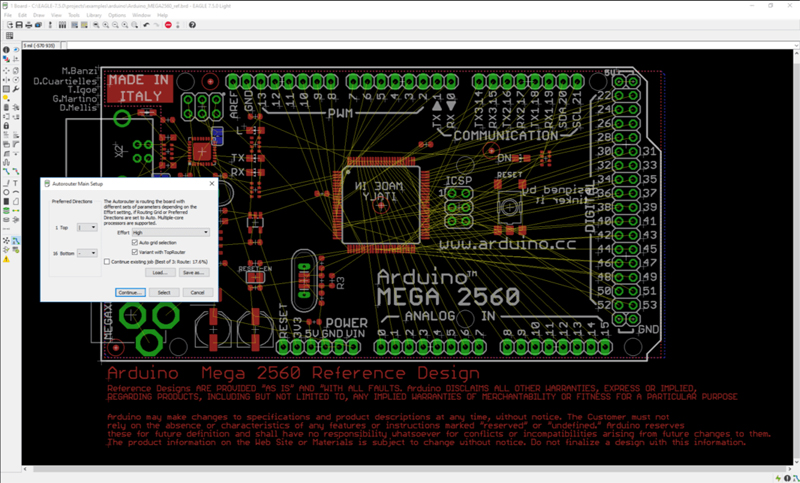Open the 16 Bottom direction dropdown
Viewport: 800px width, 483px height.
tap(87, 253)
